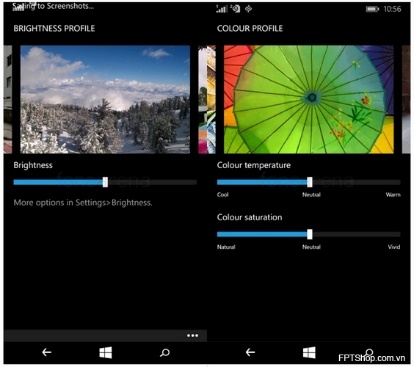This screenshot has width=414, height=367.
Task: Open the three-dot more menu
Action: [x=193, y=335]
